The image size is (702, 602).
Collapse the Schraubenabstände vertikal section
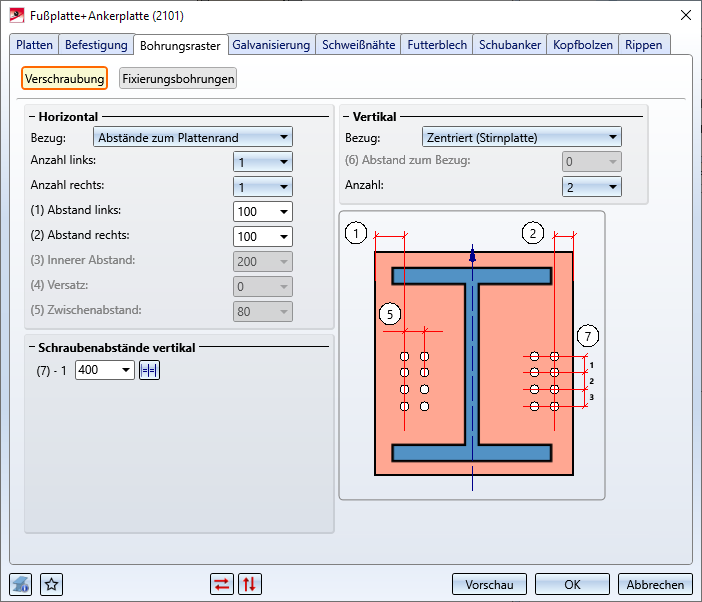tap(31, 347)
